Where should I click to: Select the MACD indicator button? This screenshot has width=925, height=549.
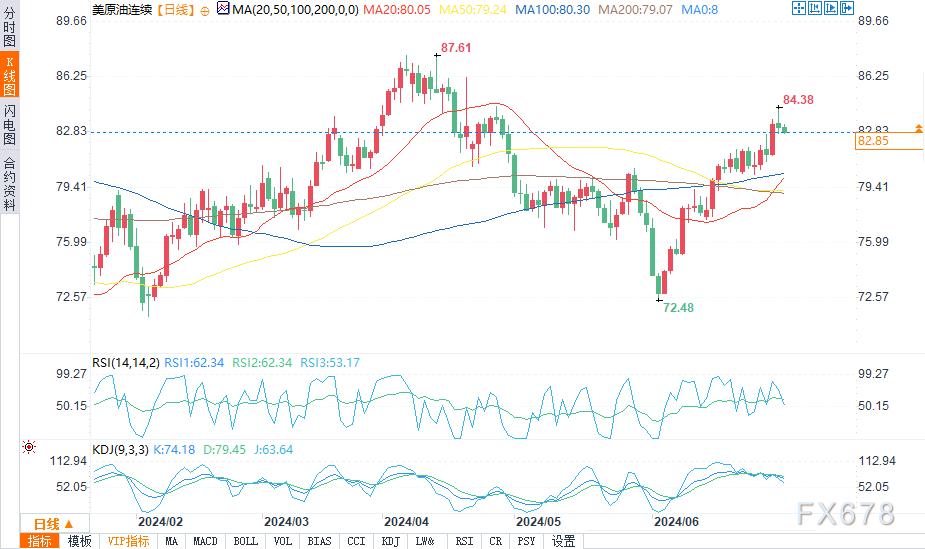click(x=205, y=541)
